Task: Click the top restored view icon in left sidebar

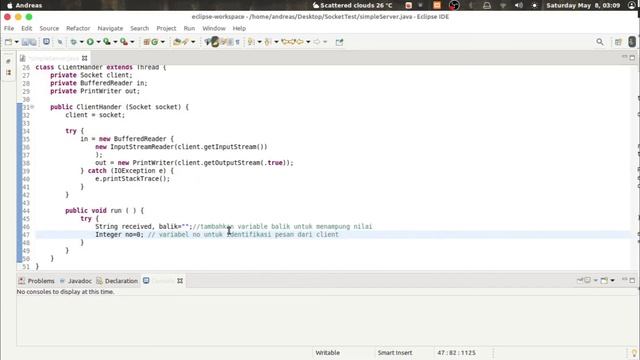Action: click(x=9, y=61)
